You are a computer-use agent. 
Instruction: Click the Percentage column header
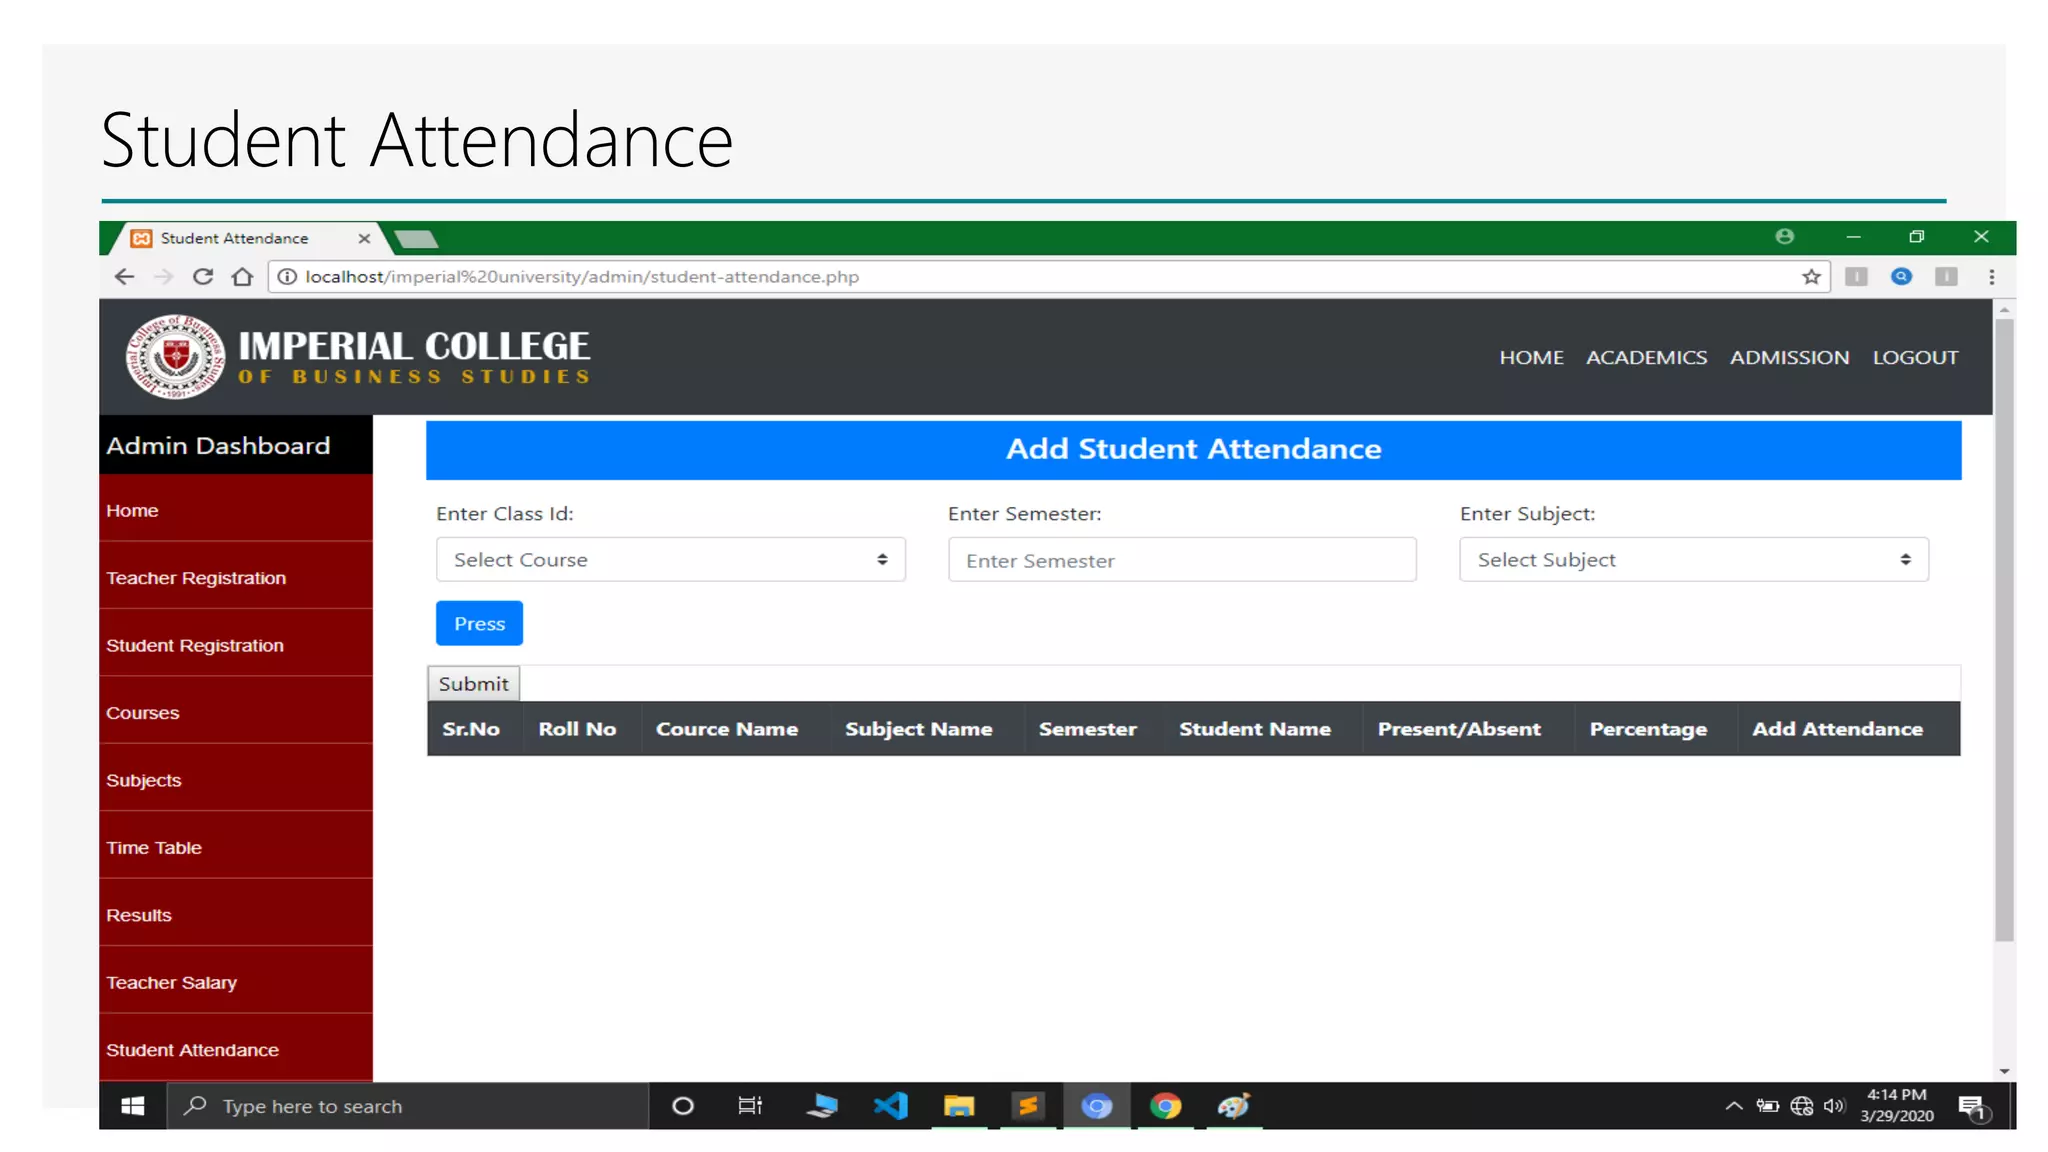pos(1648,729)
